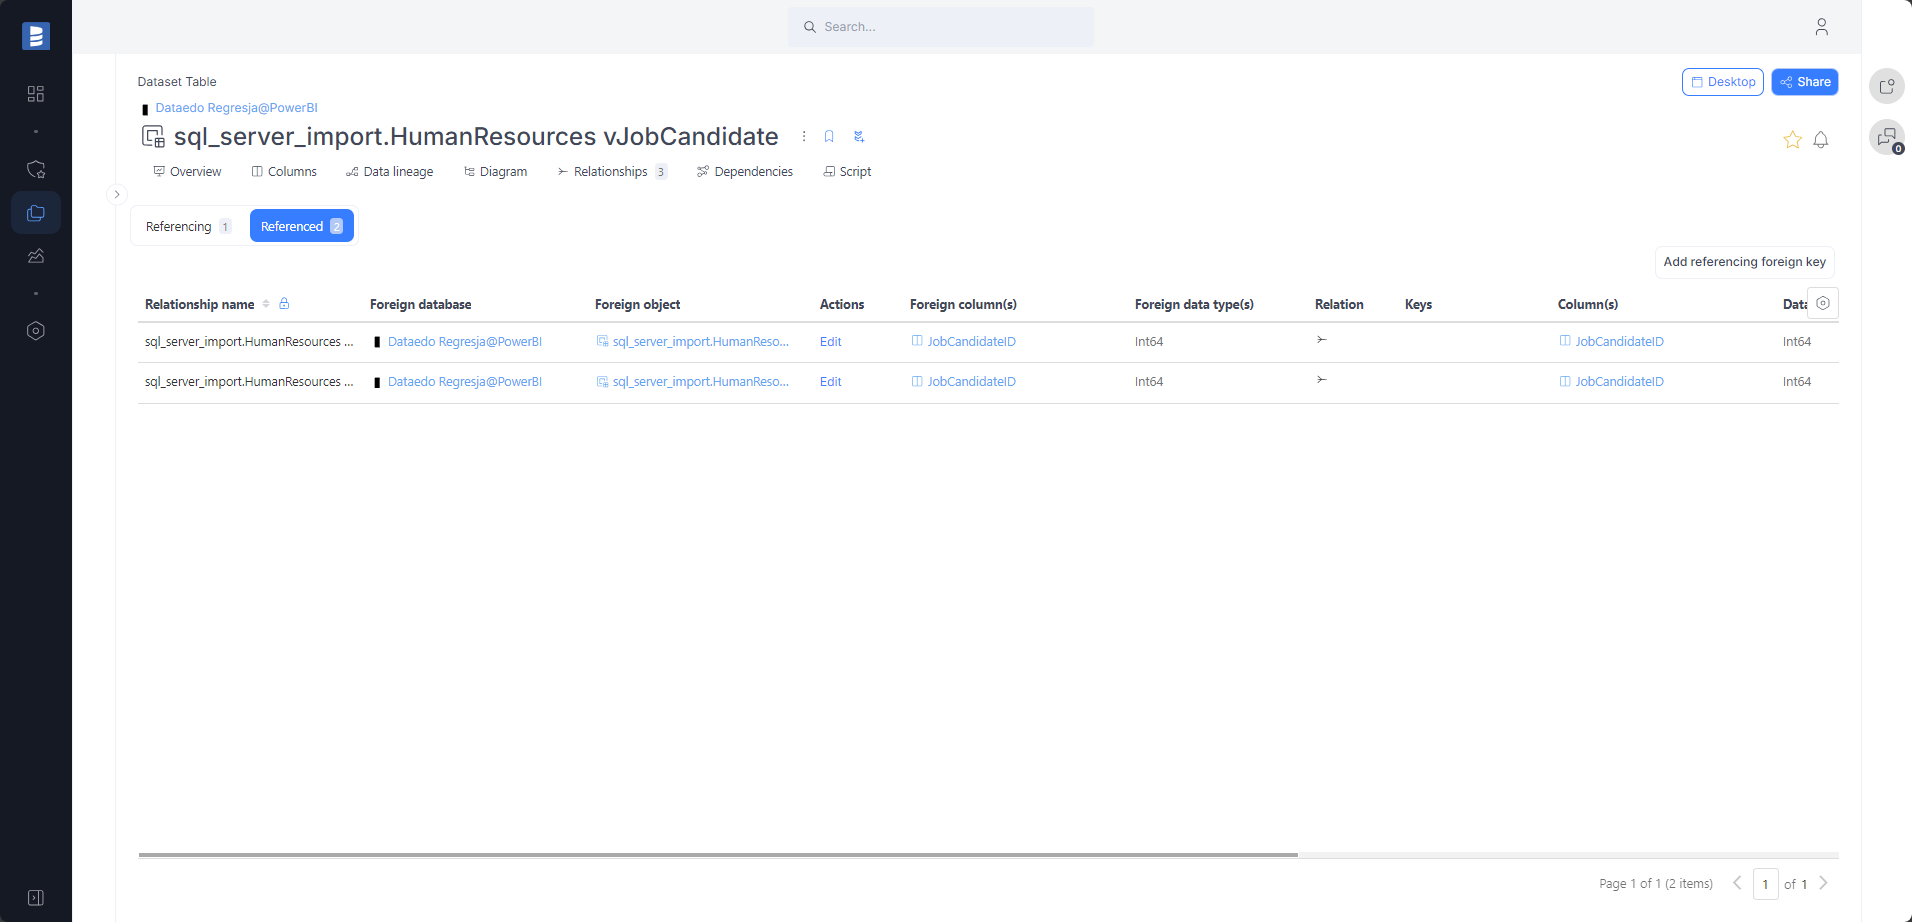Click the Desktop button
The image size is (1912, 922).
(1723, 82)
